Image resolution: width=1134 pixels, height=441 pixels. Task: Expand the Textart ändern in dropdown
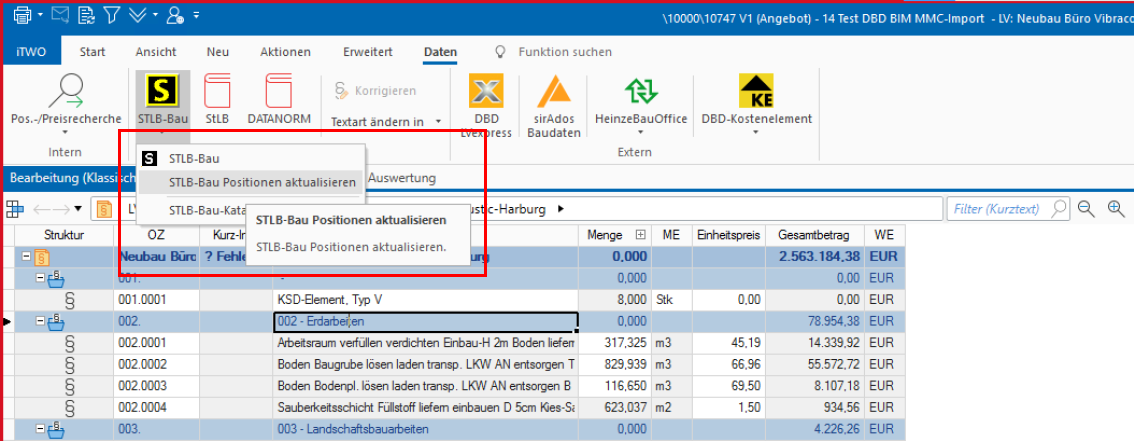click(x=438, y=121)
